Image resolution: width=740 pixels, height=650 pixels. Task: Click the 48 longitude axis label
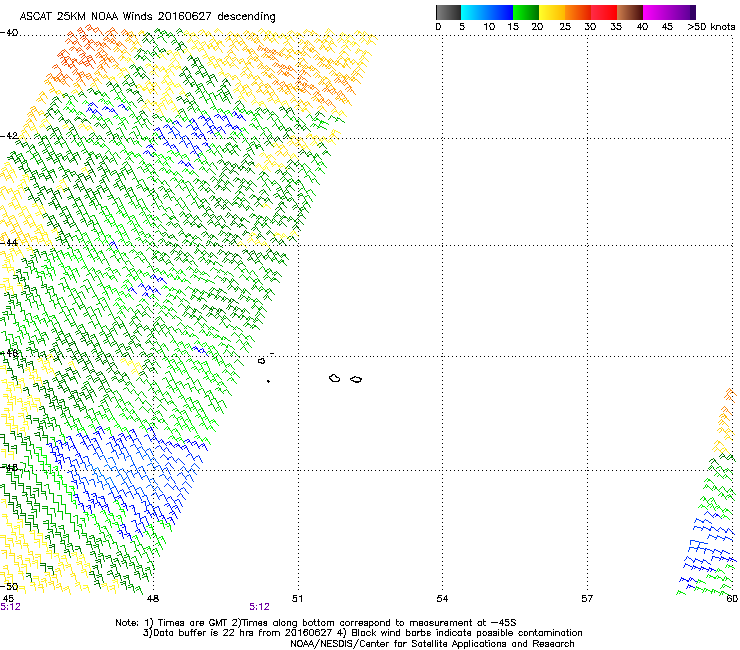(153, 599)
